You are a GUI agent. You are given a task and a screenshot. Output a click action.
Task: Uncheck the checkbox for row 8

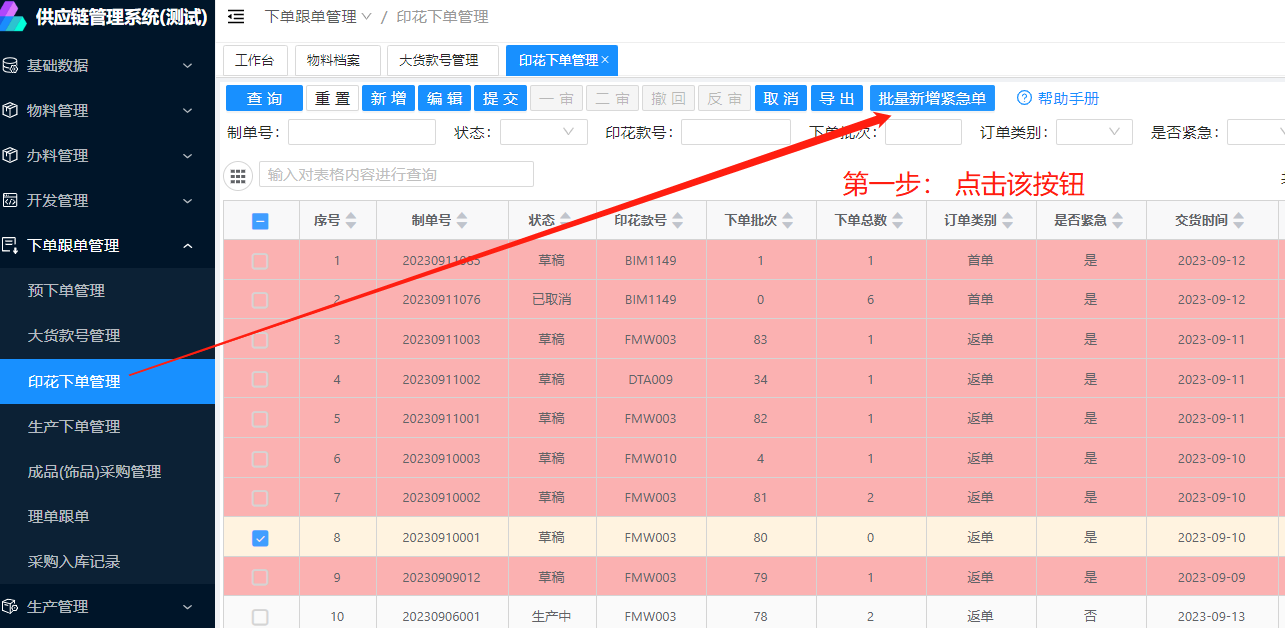(260, 538)
